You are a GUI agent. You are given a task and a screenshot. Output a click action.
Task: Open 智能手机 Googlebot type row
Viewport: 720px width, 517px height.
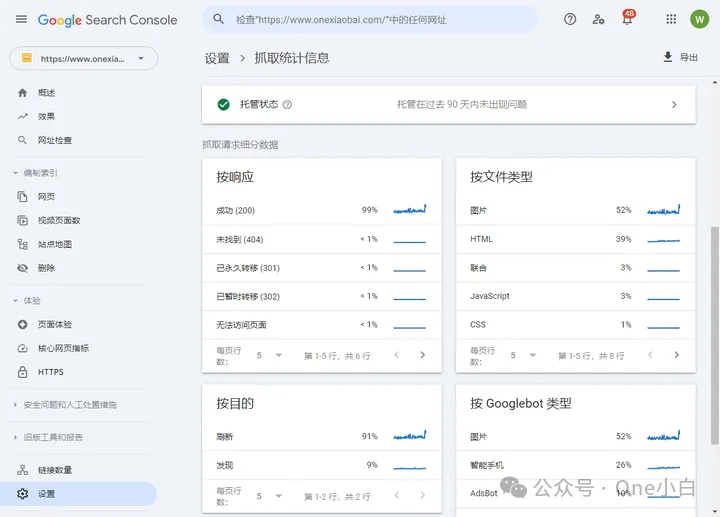pyautogui.click(x=575, y=465)
